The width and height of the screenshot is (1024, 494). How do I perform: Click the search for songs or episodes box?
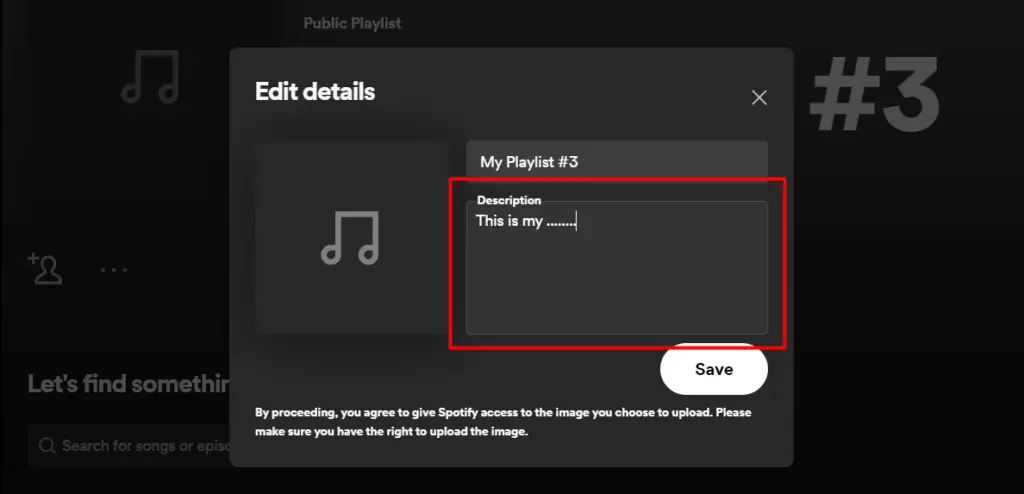point(129,446)
